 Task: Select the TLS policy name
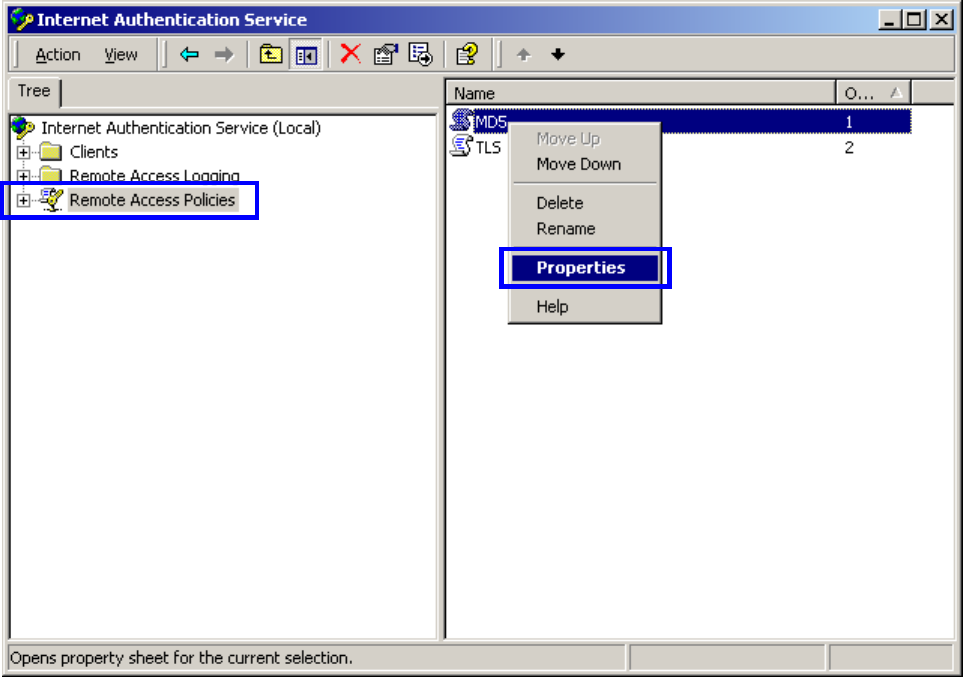coord(488,147)
